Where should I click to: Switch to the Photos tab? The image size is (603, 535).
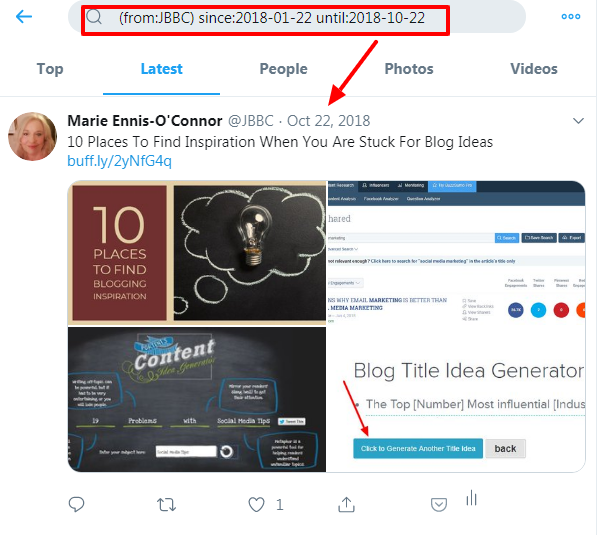coord(409,69)
